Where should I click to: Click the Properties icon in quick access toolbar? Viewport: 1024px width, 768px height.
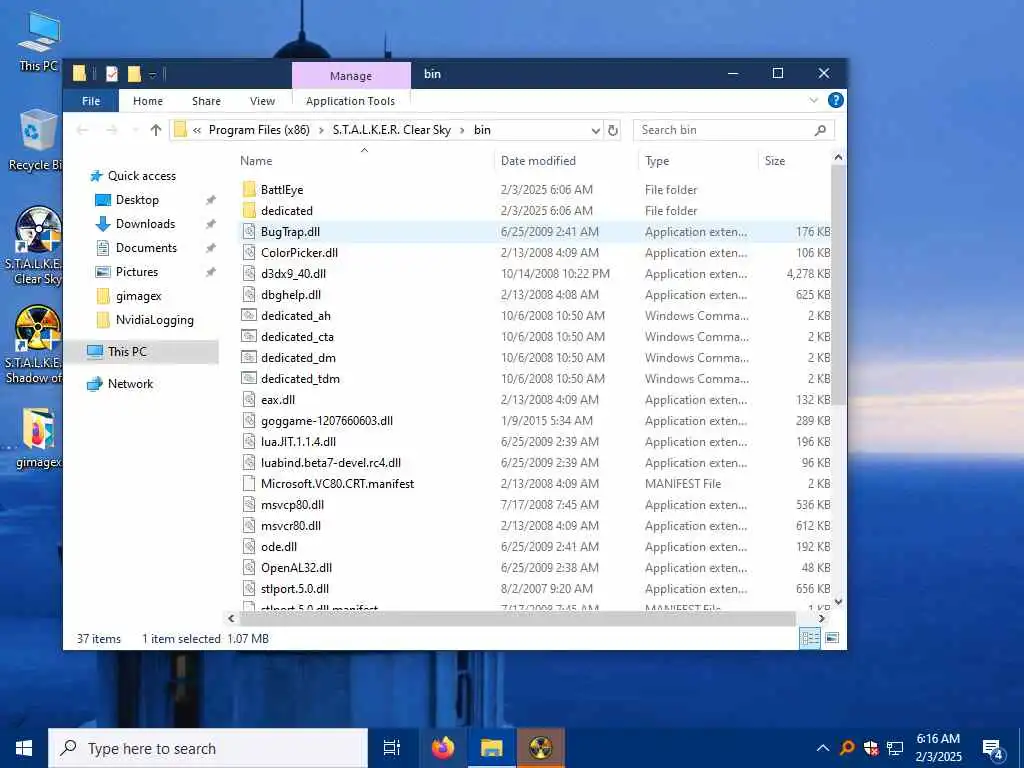pos(112,74)
